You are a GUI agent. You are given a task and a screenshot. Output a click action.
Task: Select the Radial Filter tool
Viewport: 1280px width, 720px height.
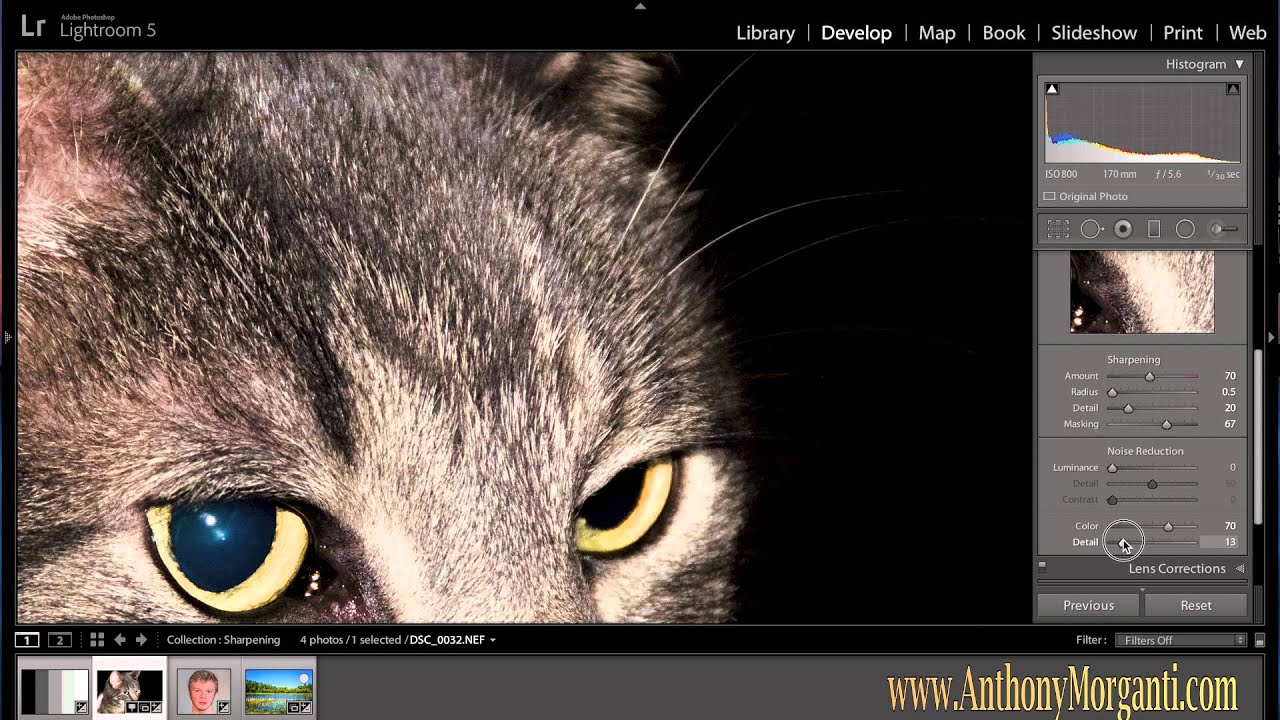pos(1185,229)
